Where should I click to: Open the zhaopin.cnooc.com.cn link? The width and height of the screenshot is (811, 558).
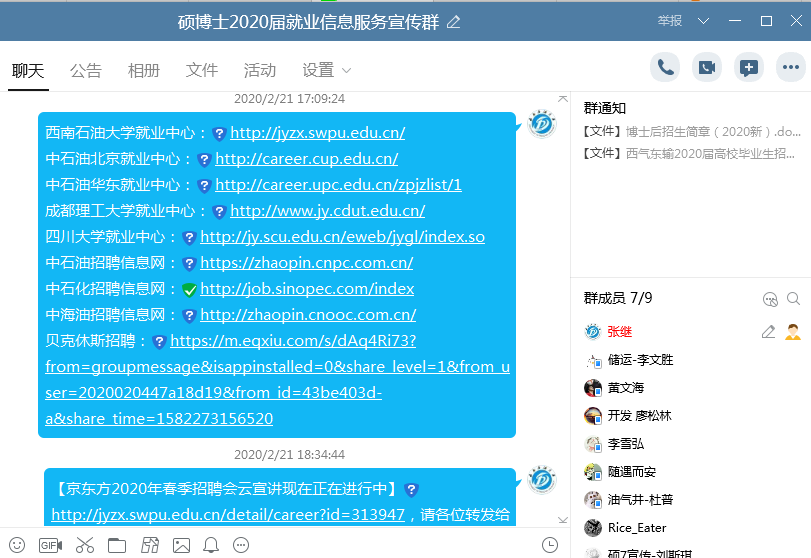pos(308,314)
